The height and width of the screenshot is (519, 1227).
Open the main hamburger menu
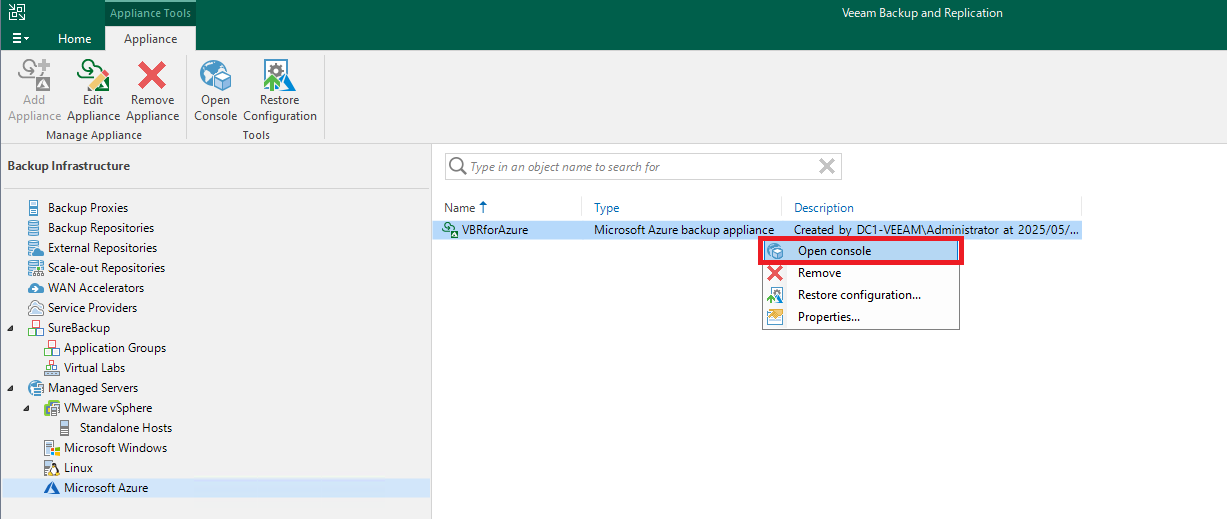pyautogui.click(x=20, y=39)
